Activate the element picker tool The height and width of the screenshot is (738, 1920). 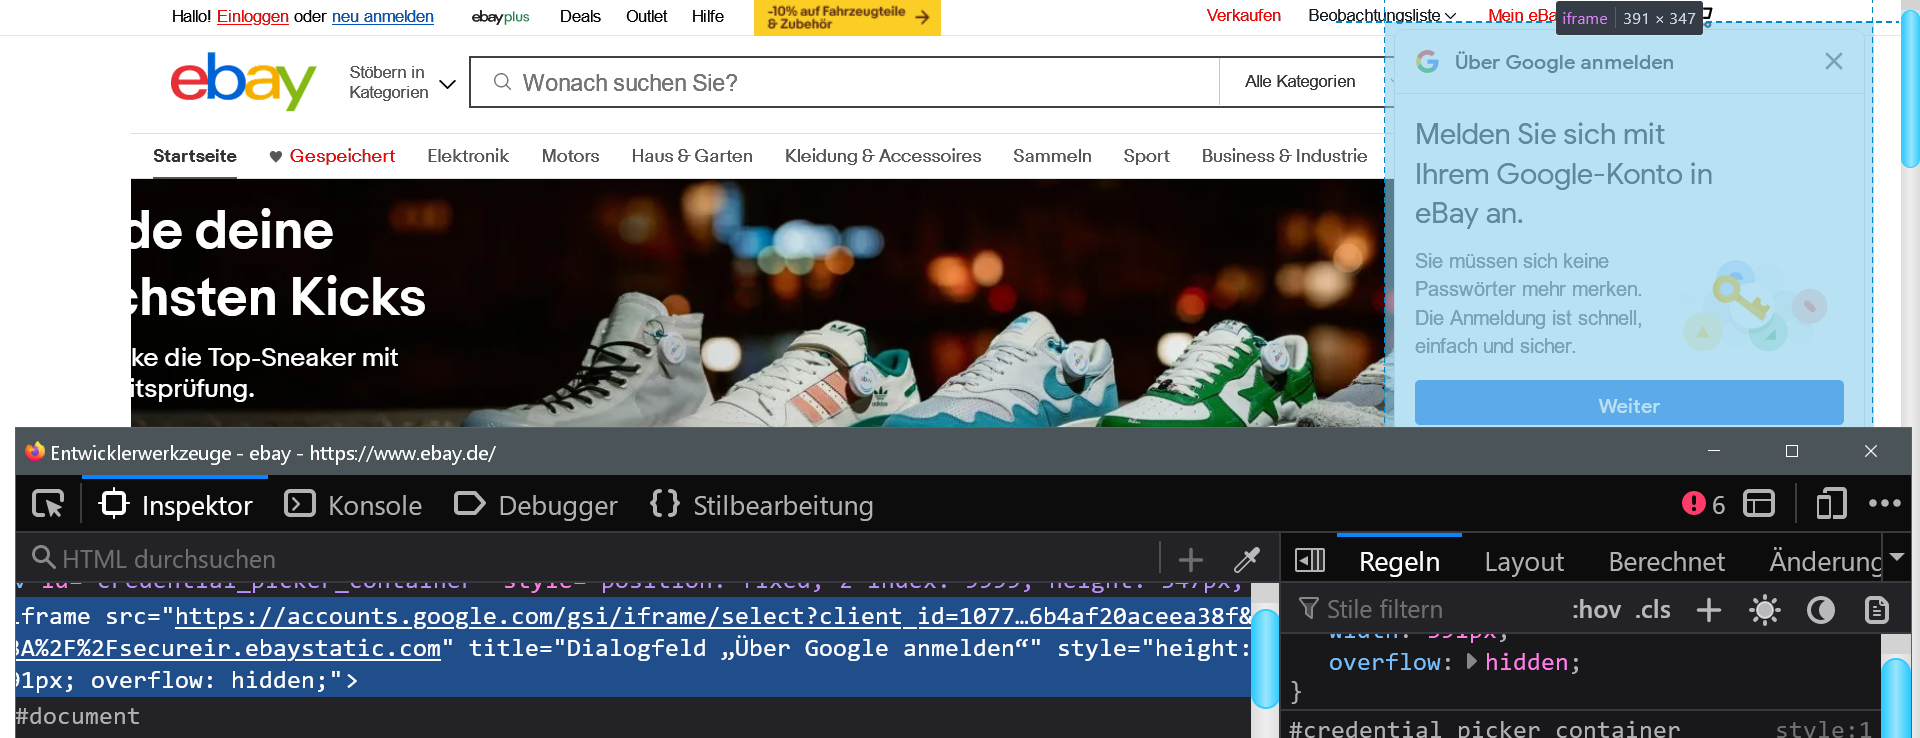(48, 504)
